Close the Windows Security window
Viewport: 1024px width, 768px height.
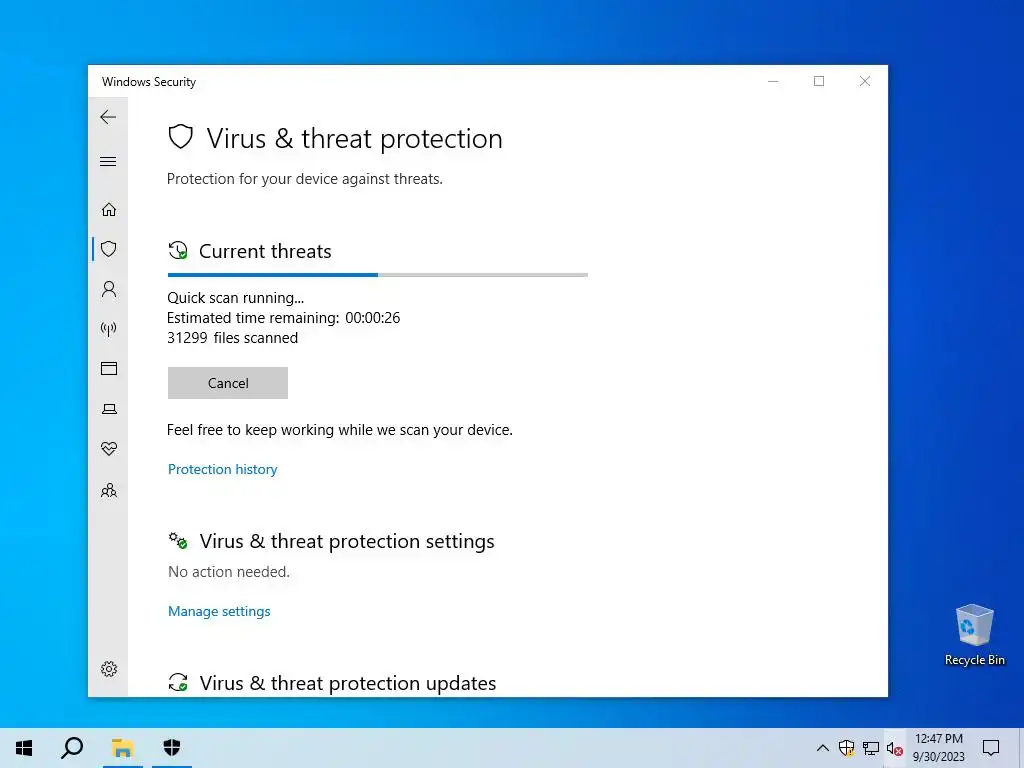[865, 81]
